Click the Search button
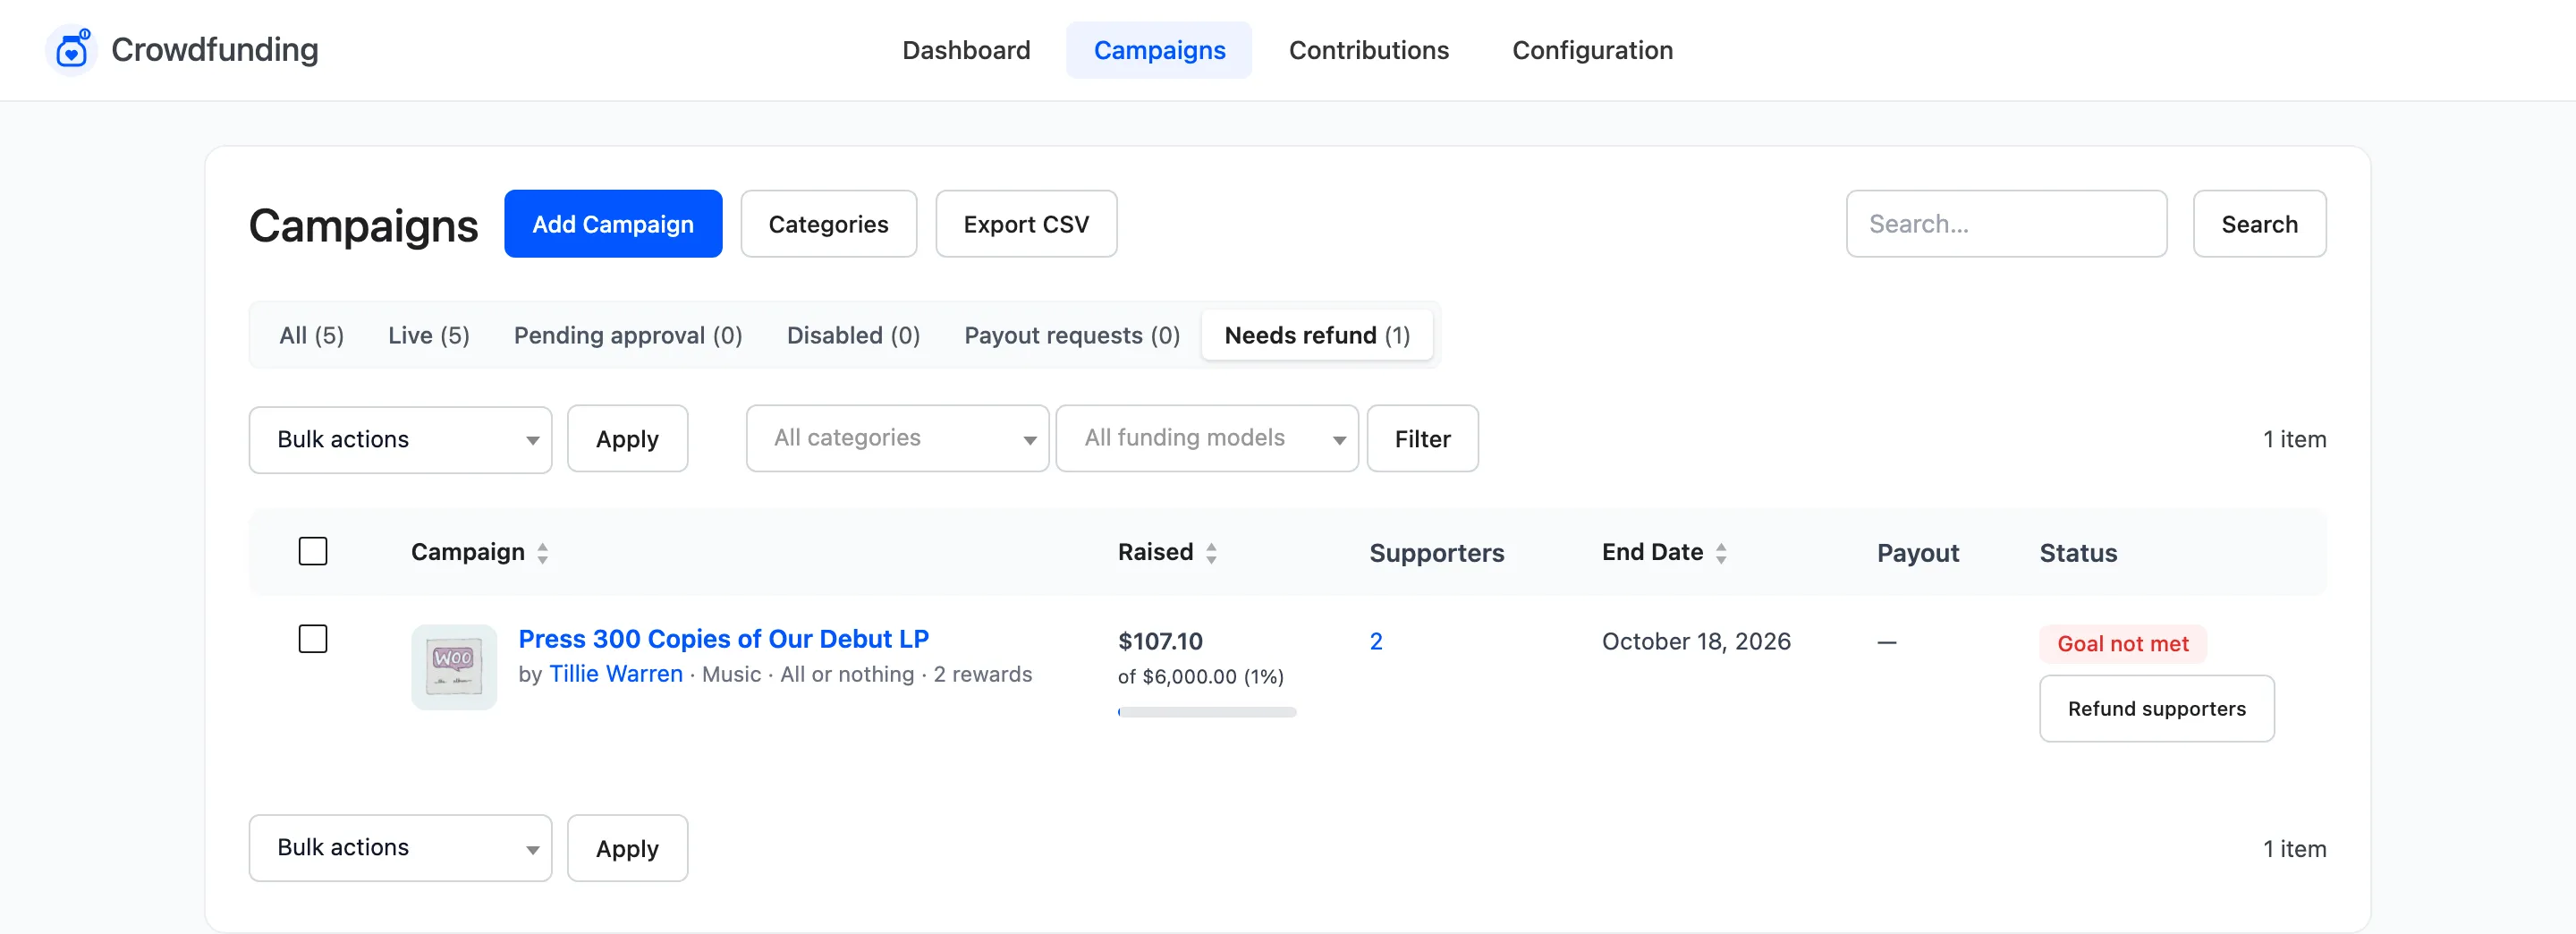 pyautogui.click(x=2259, y=224)
